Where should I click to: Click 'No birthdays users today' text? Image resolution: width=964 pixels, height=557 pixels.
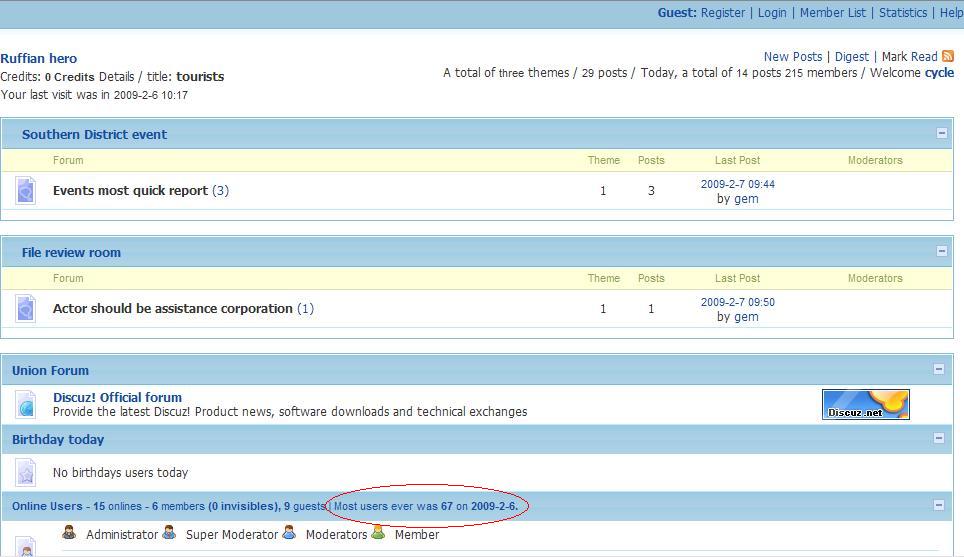[x=120, y=473]
